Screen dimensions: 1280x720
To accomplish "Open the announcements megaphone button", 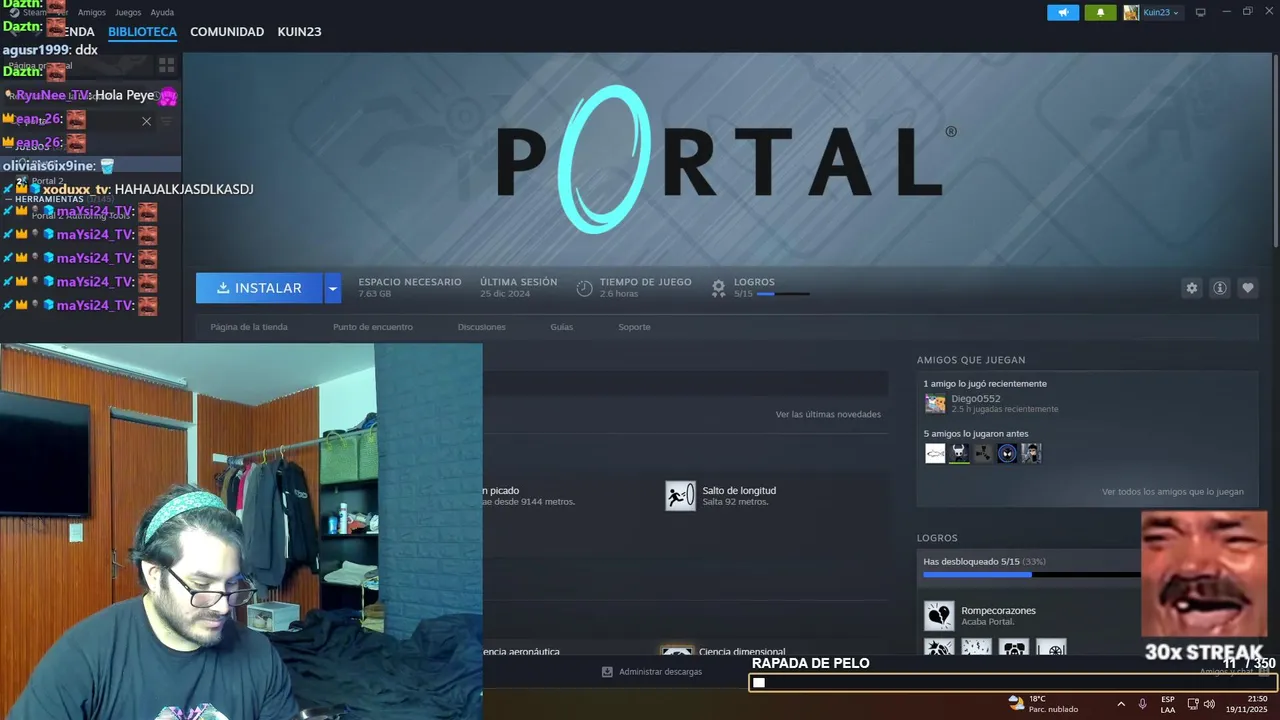I will tap(1063, 12).
